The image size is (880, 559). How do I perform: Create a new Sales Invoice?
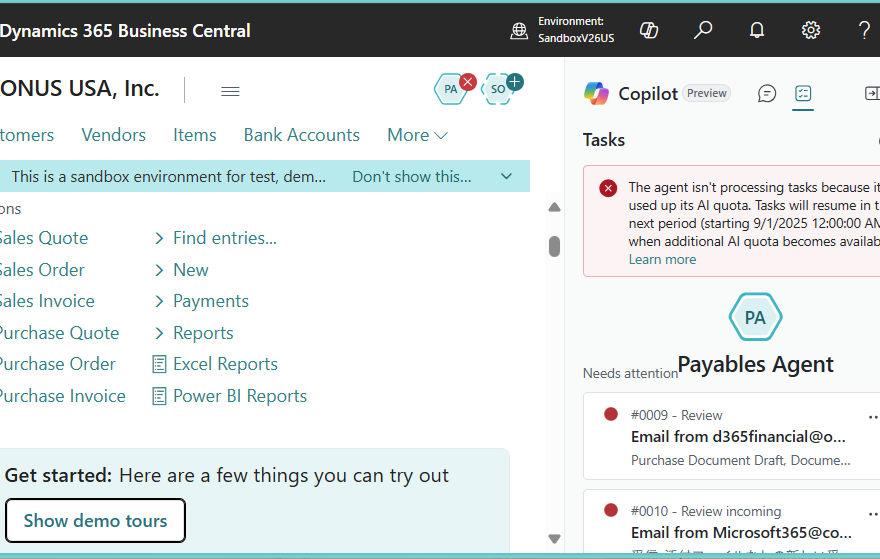47,301
